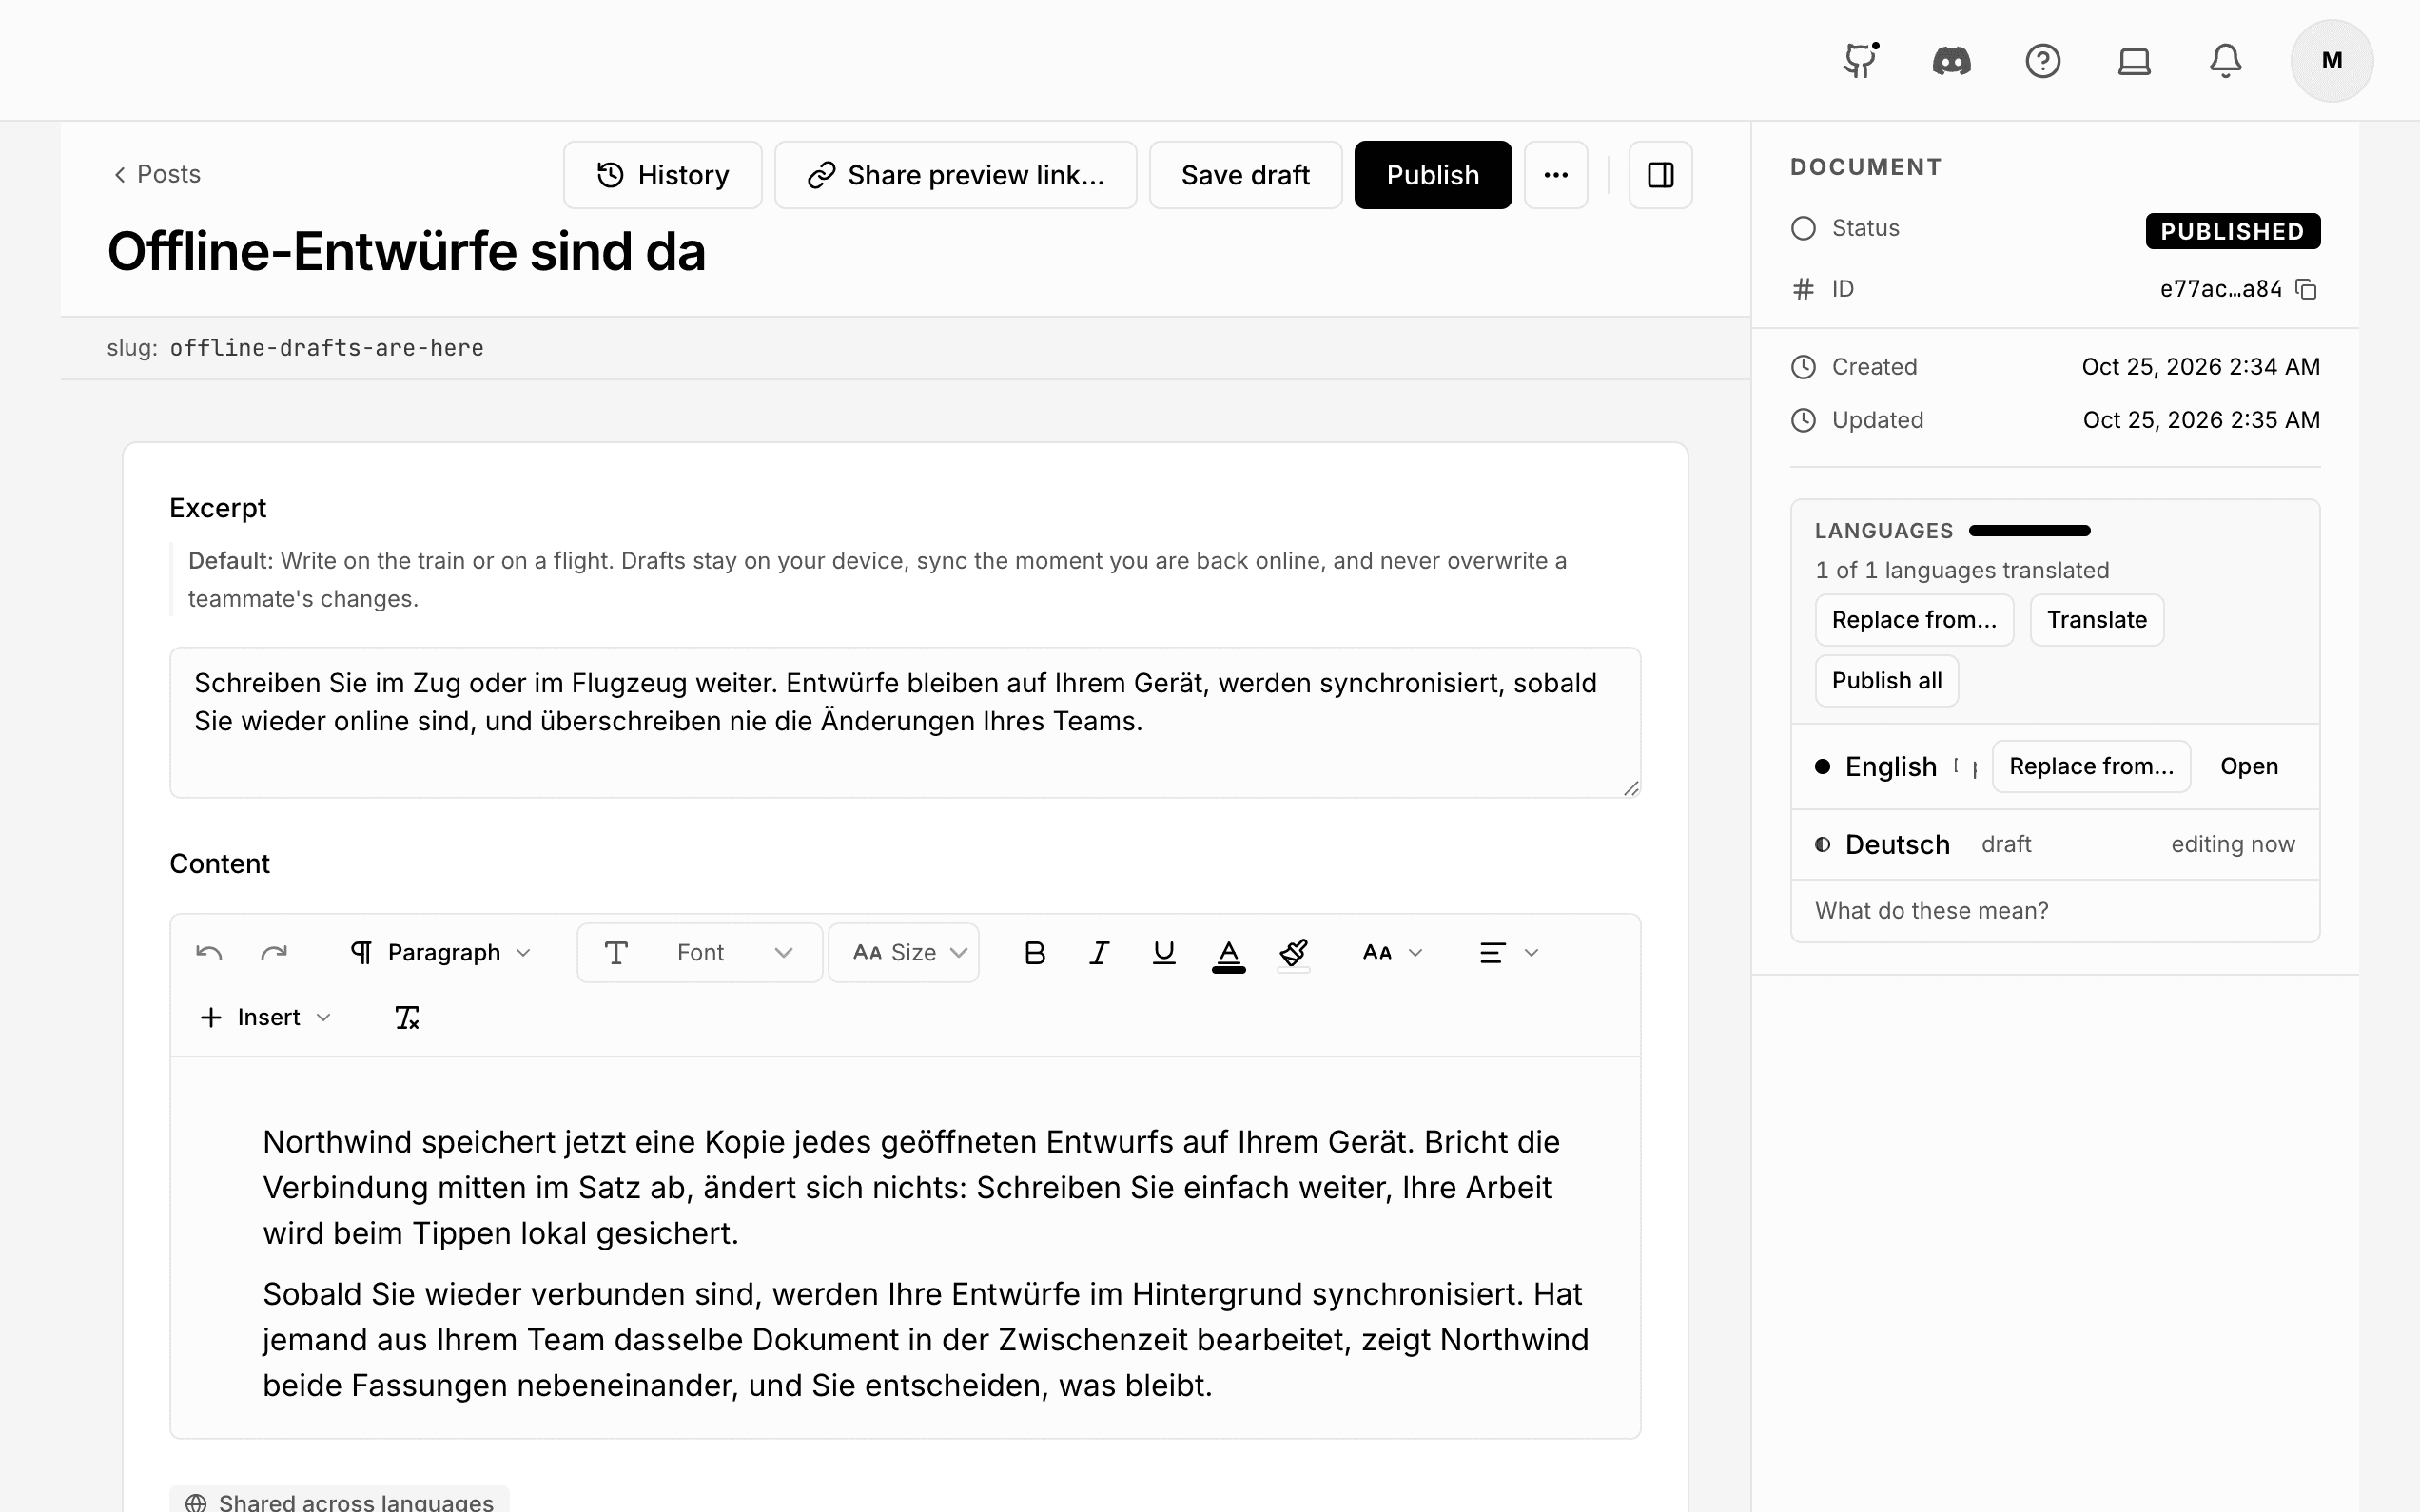Screen dimensions: 2420x1512
Task: Click the post title Offline-Entwürfe sind da
Action: tap(406, 251)
